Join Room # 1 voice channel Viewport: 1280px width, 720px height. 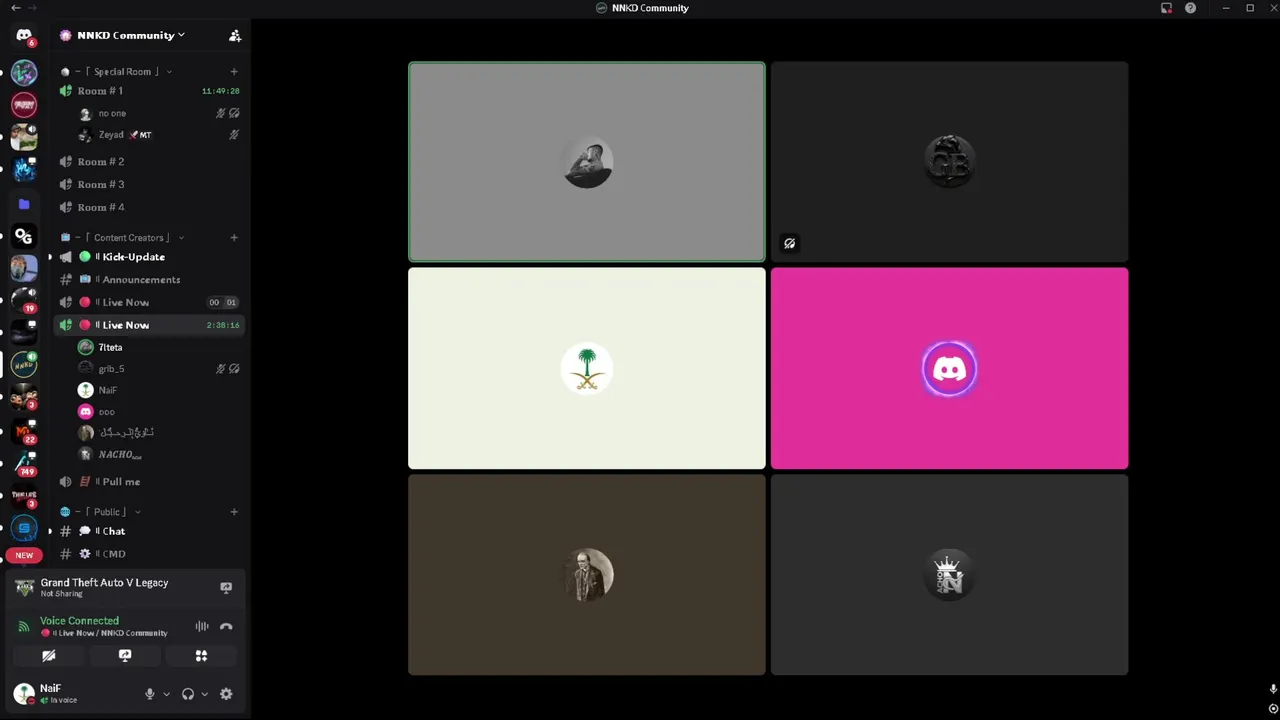(148, 91)
